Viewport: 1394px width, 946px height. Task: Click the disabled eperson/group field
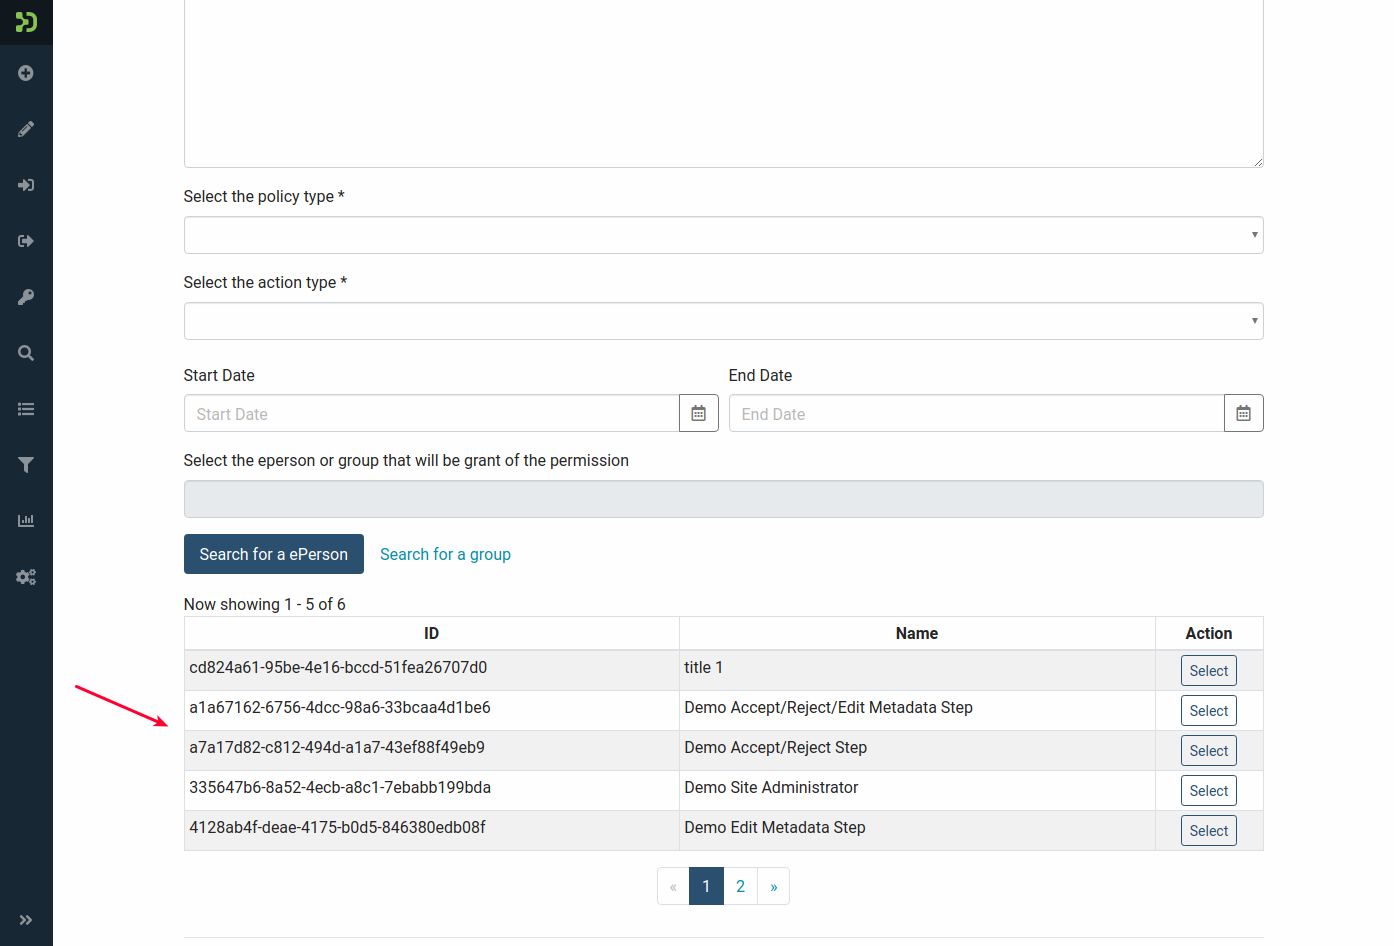pos(724,499)
